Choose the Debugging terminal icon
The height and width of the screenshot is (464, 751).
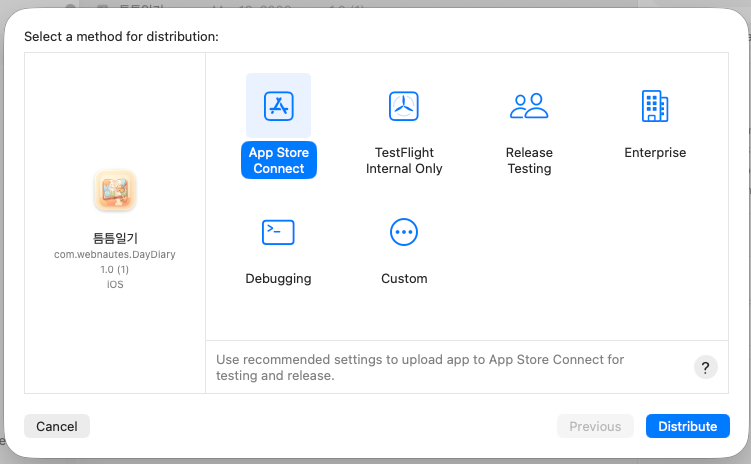tap(278, 232)
